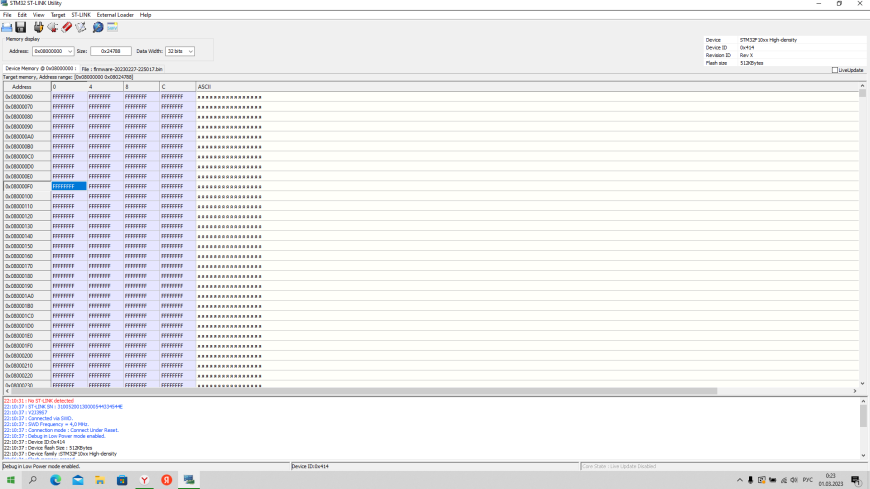The image size is (870, 489).
Task: Open the ST-LINK menu
Action: tap(81, 15)
